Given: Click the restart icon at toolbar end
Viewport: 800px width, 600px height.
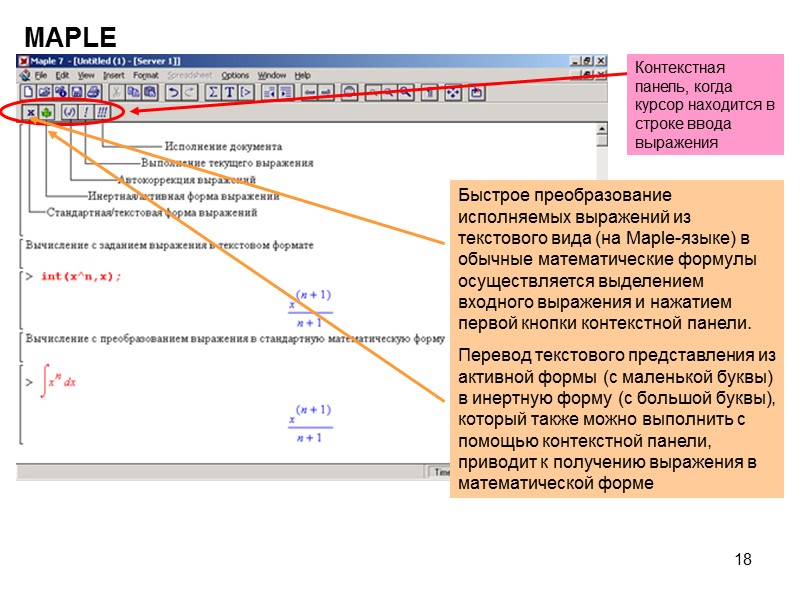Looking at the screenshot, I should tap(477, 92).
